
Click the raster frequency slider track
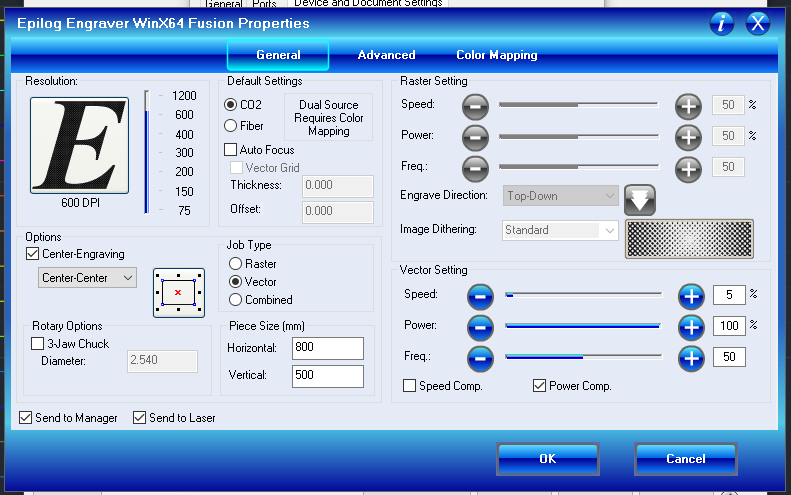579,167
